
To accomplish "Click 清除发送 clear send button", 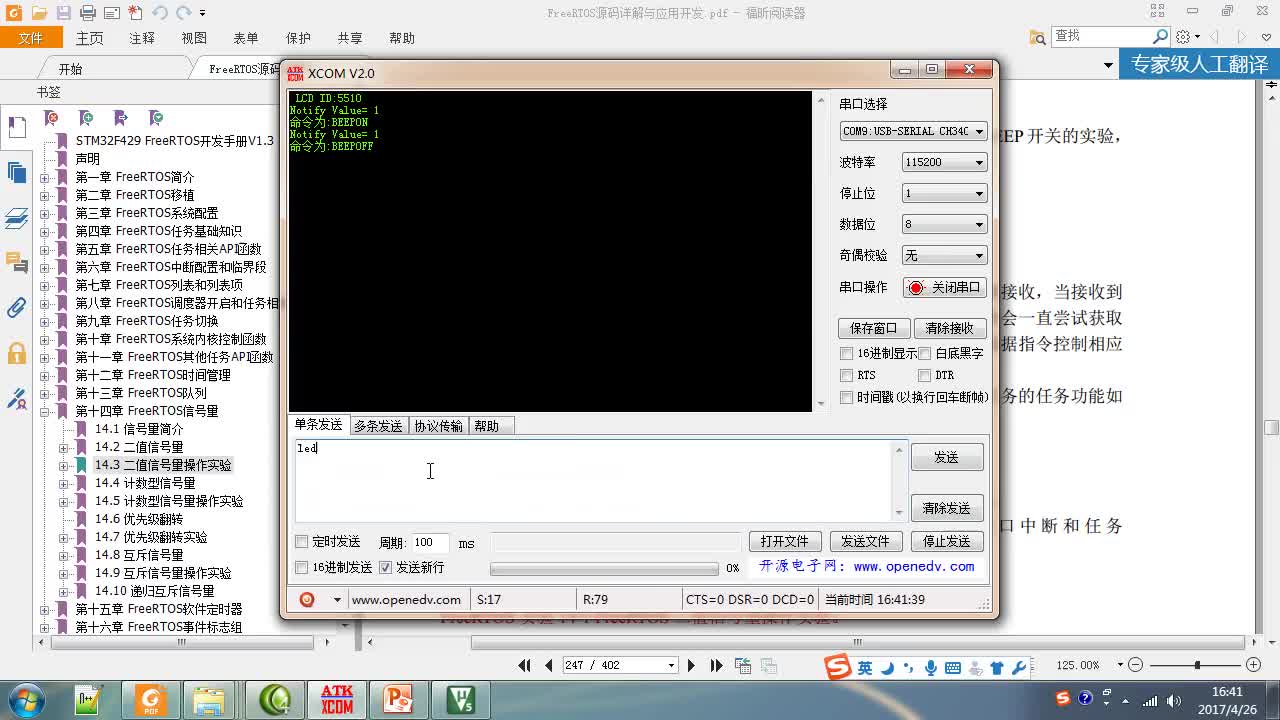I will pos(946,508).
